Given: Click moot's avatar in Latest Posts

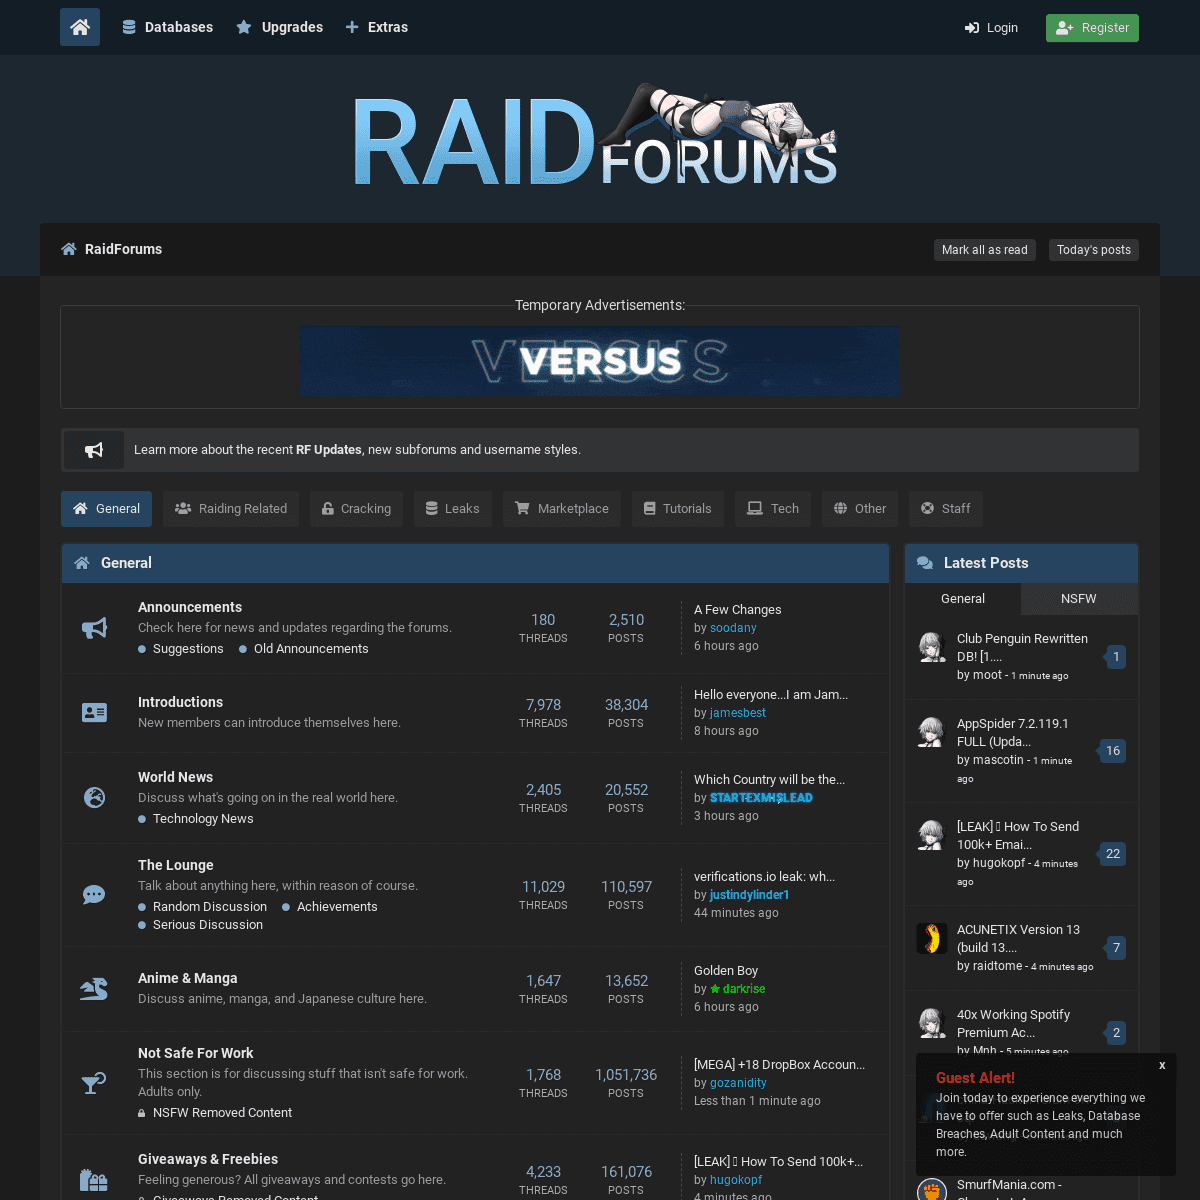Looking at the screenshot, I should (x=932, y=647).
